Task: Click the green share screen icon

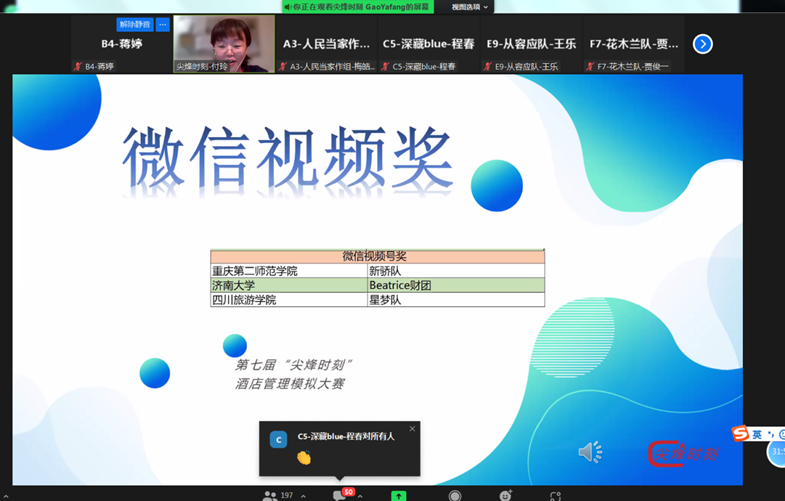Action: tap(399, 495)
